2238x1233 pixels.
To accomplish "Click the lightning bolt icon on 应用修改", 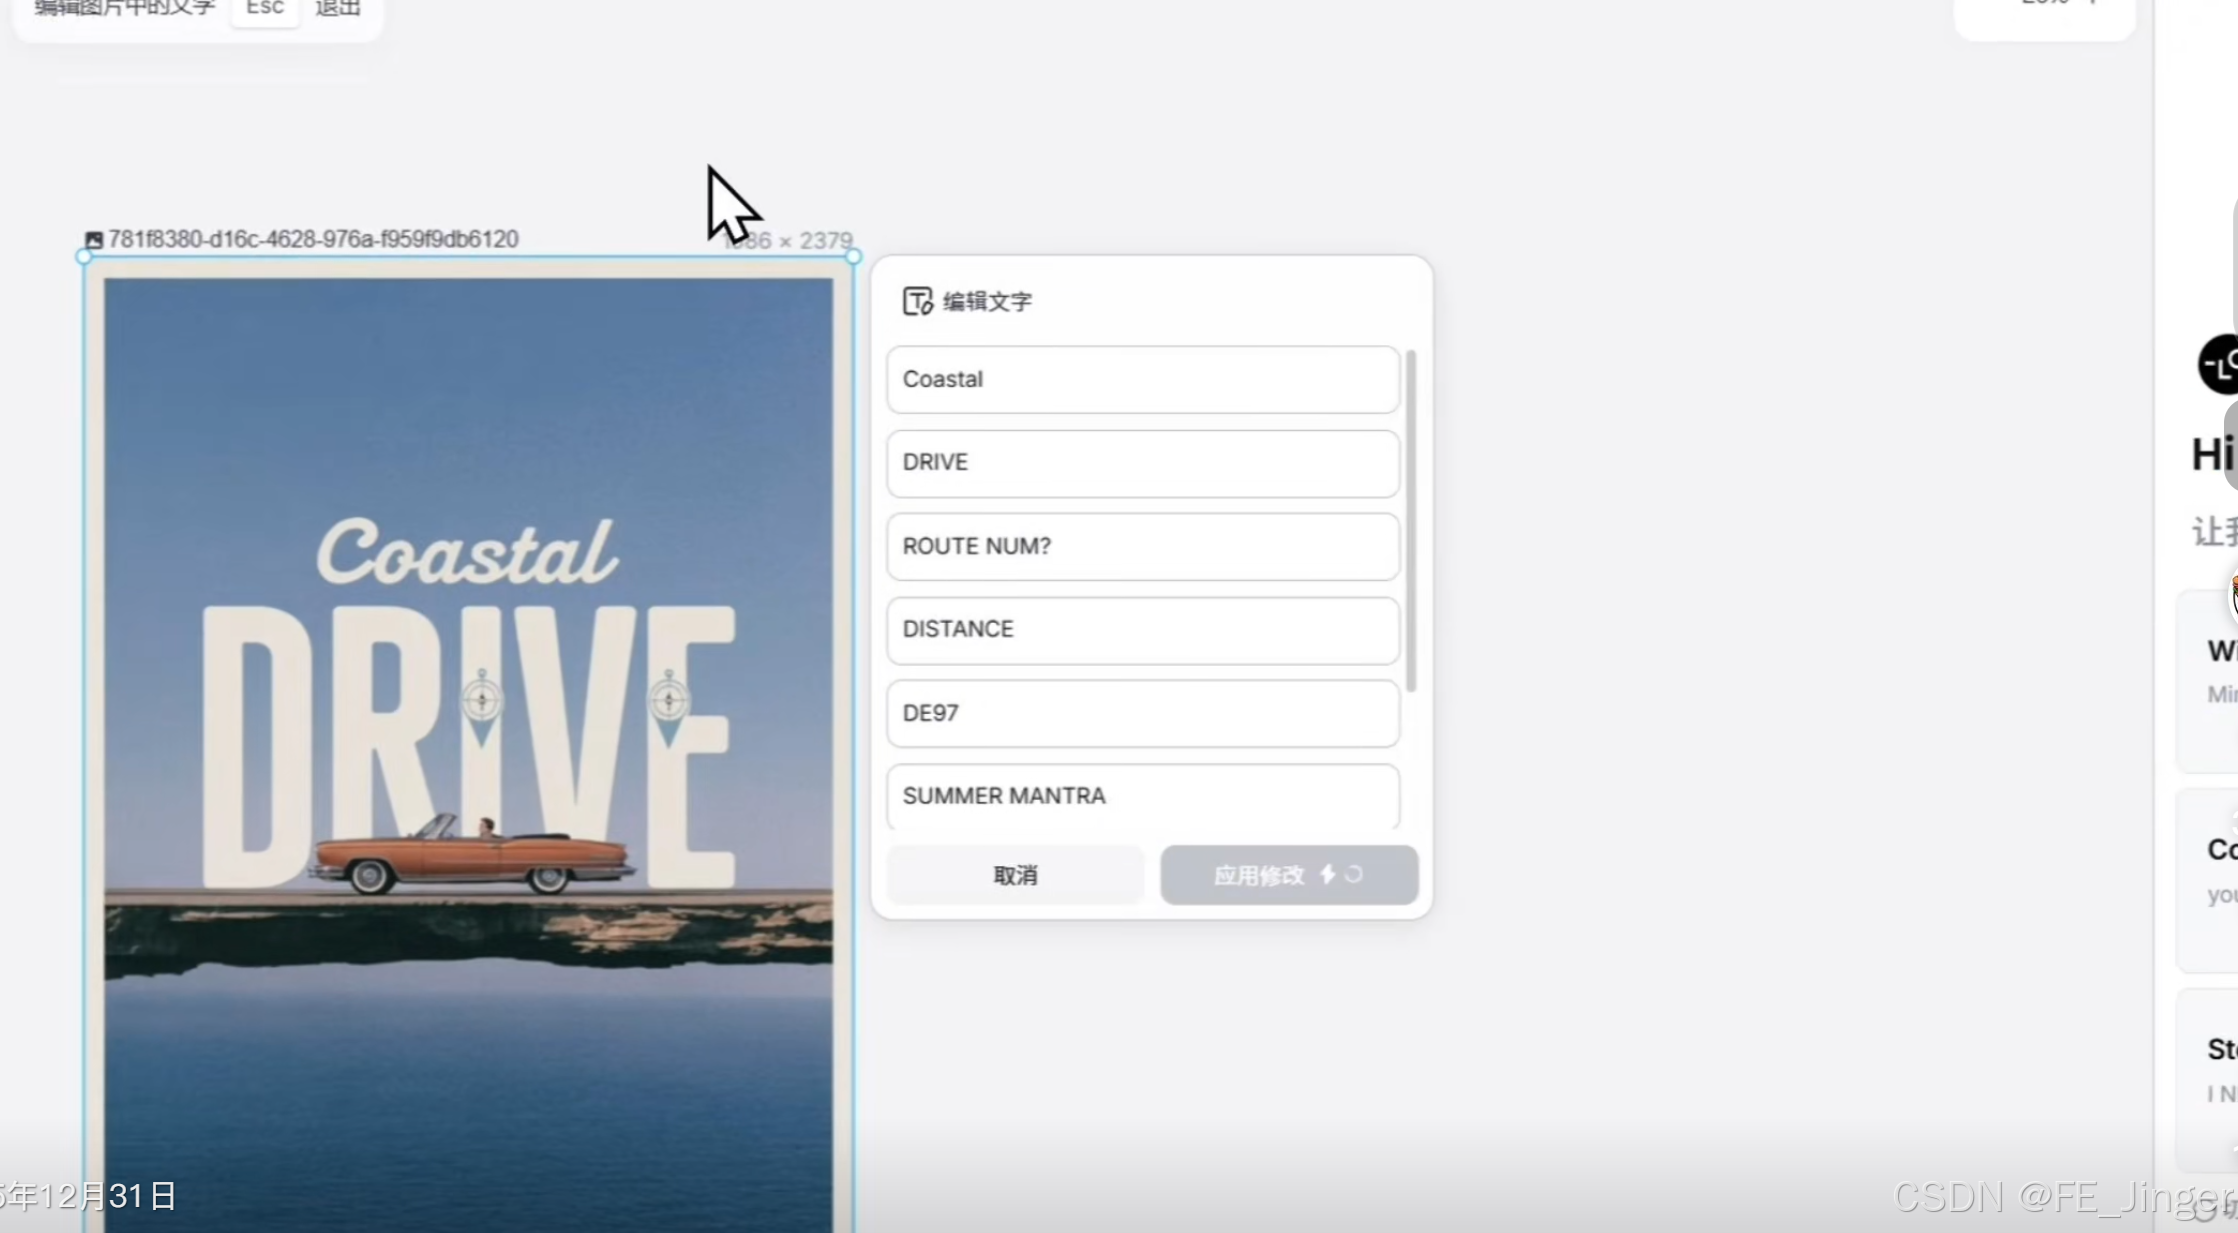I will pyautogui.click(x=1327, y=875).
